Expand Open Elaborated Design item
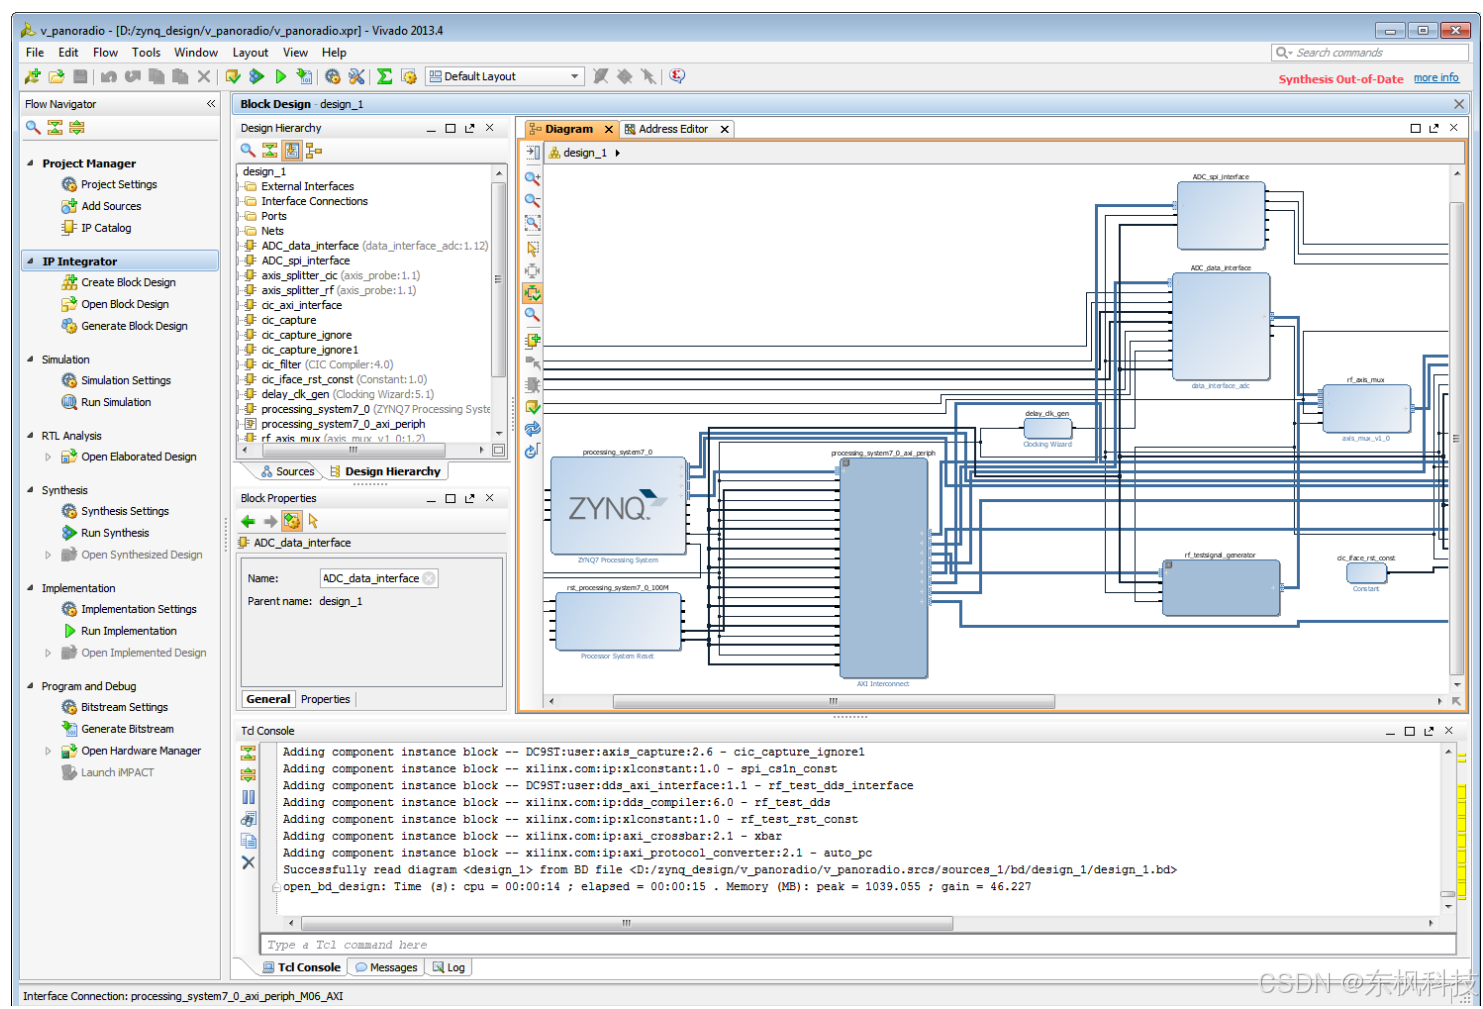Image resolution: width=1483 pixels, height=1009 pixels. pos(48,457)
